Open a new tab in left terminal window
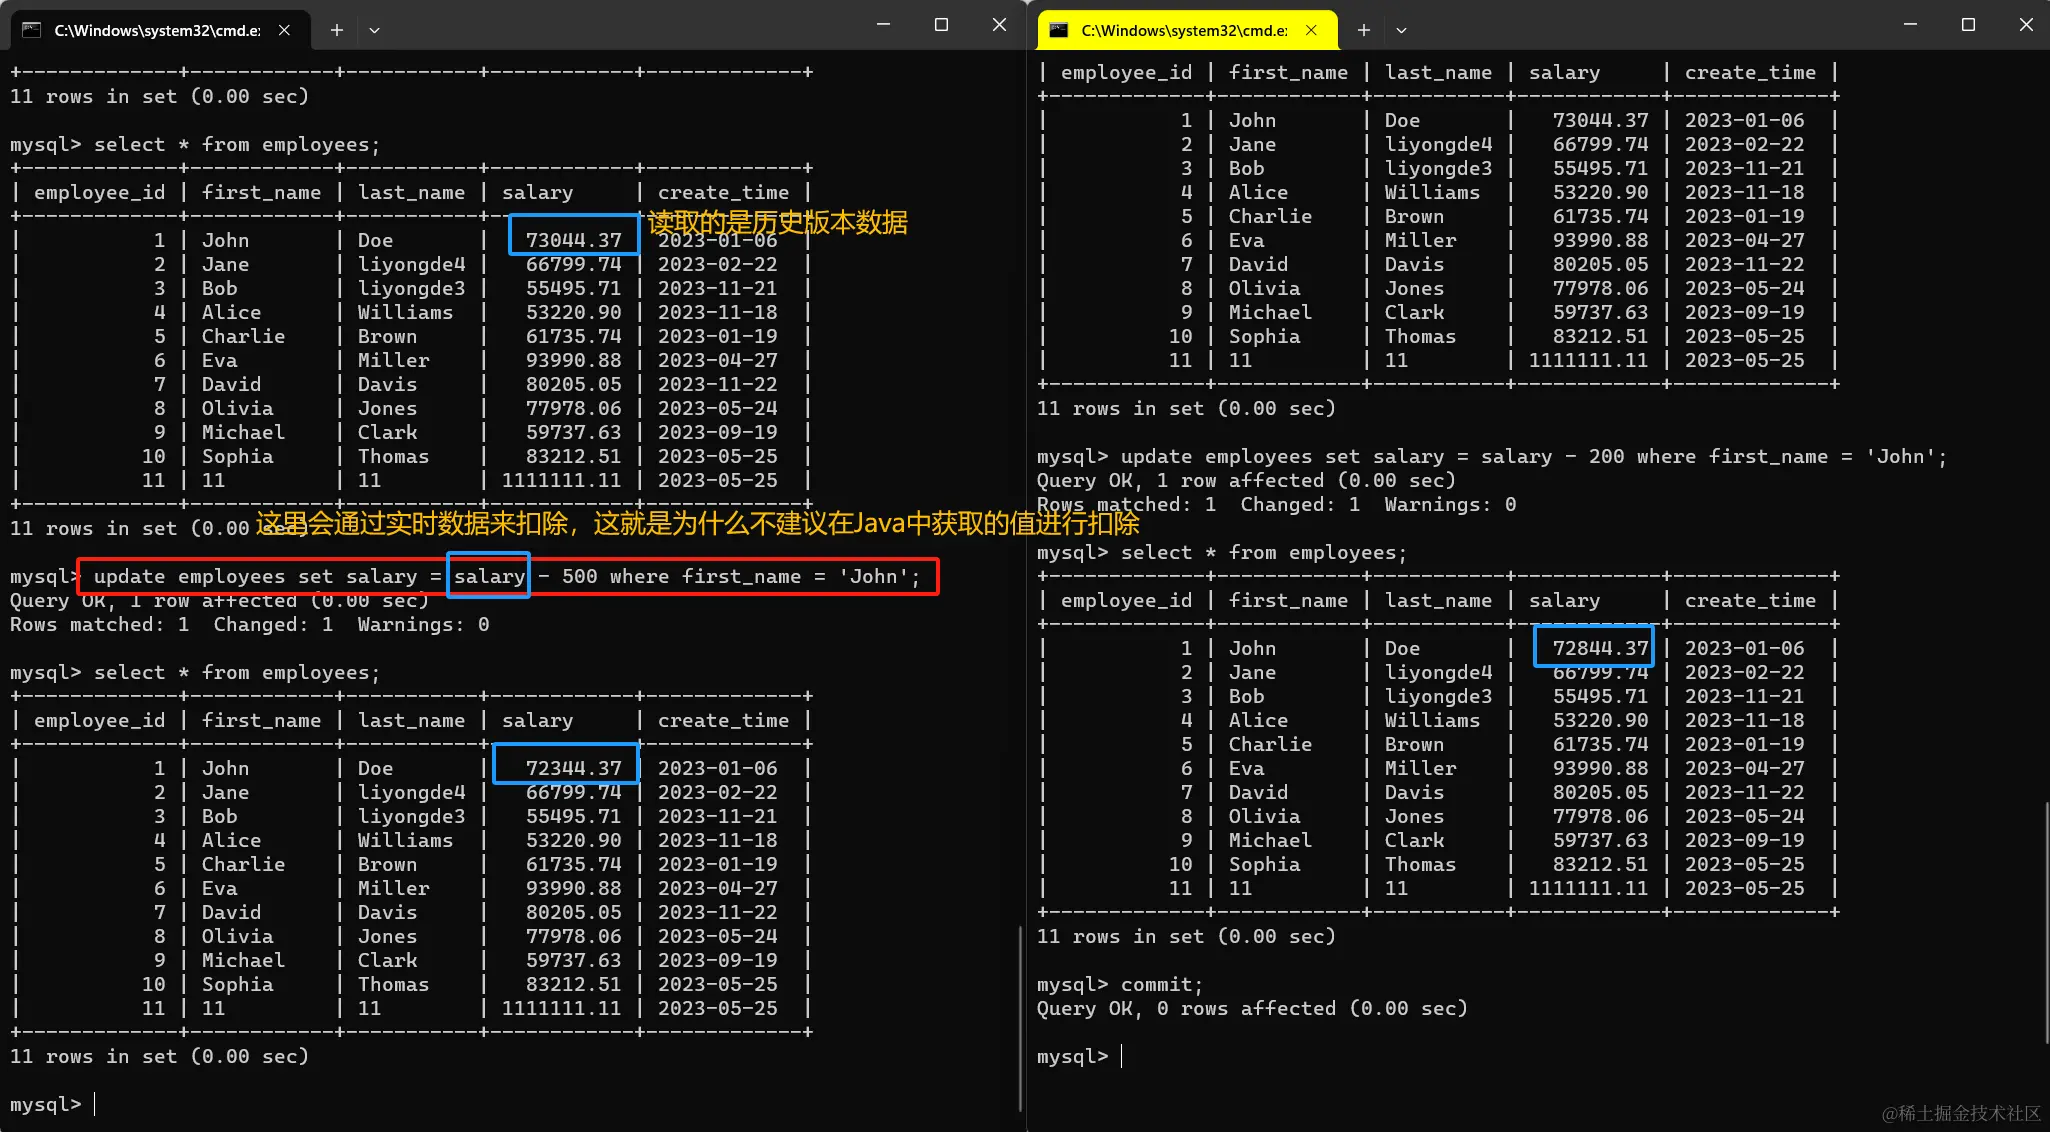 pyautogui.click(x=337, y=30)
